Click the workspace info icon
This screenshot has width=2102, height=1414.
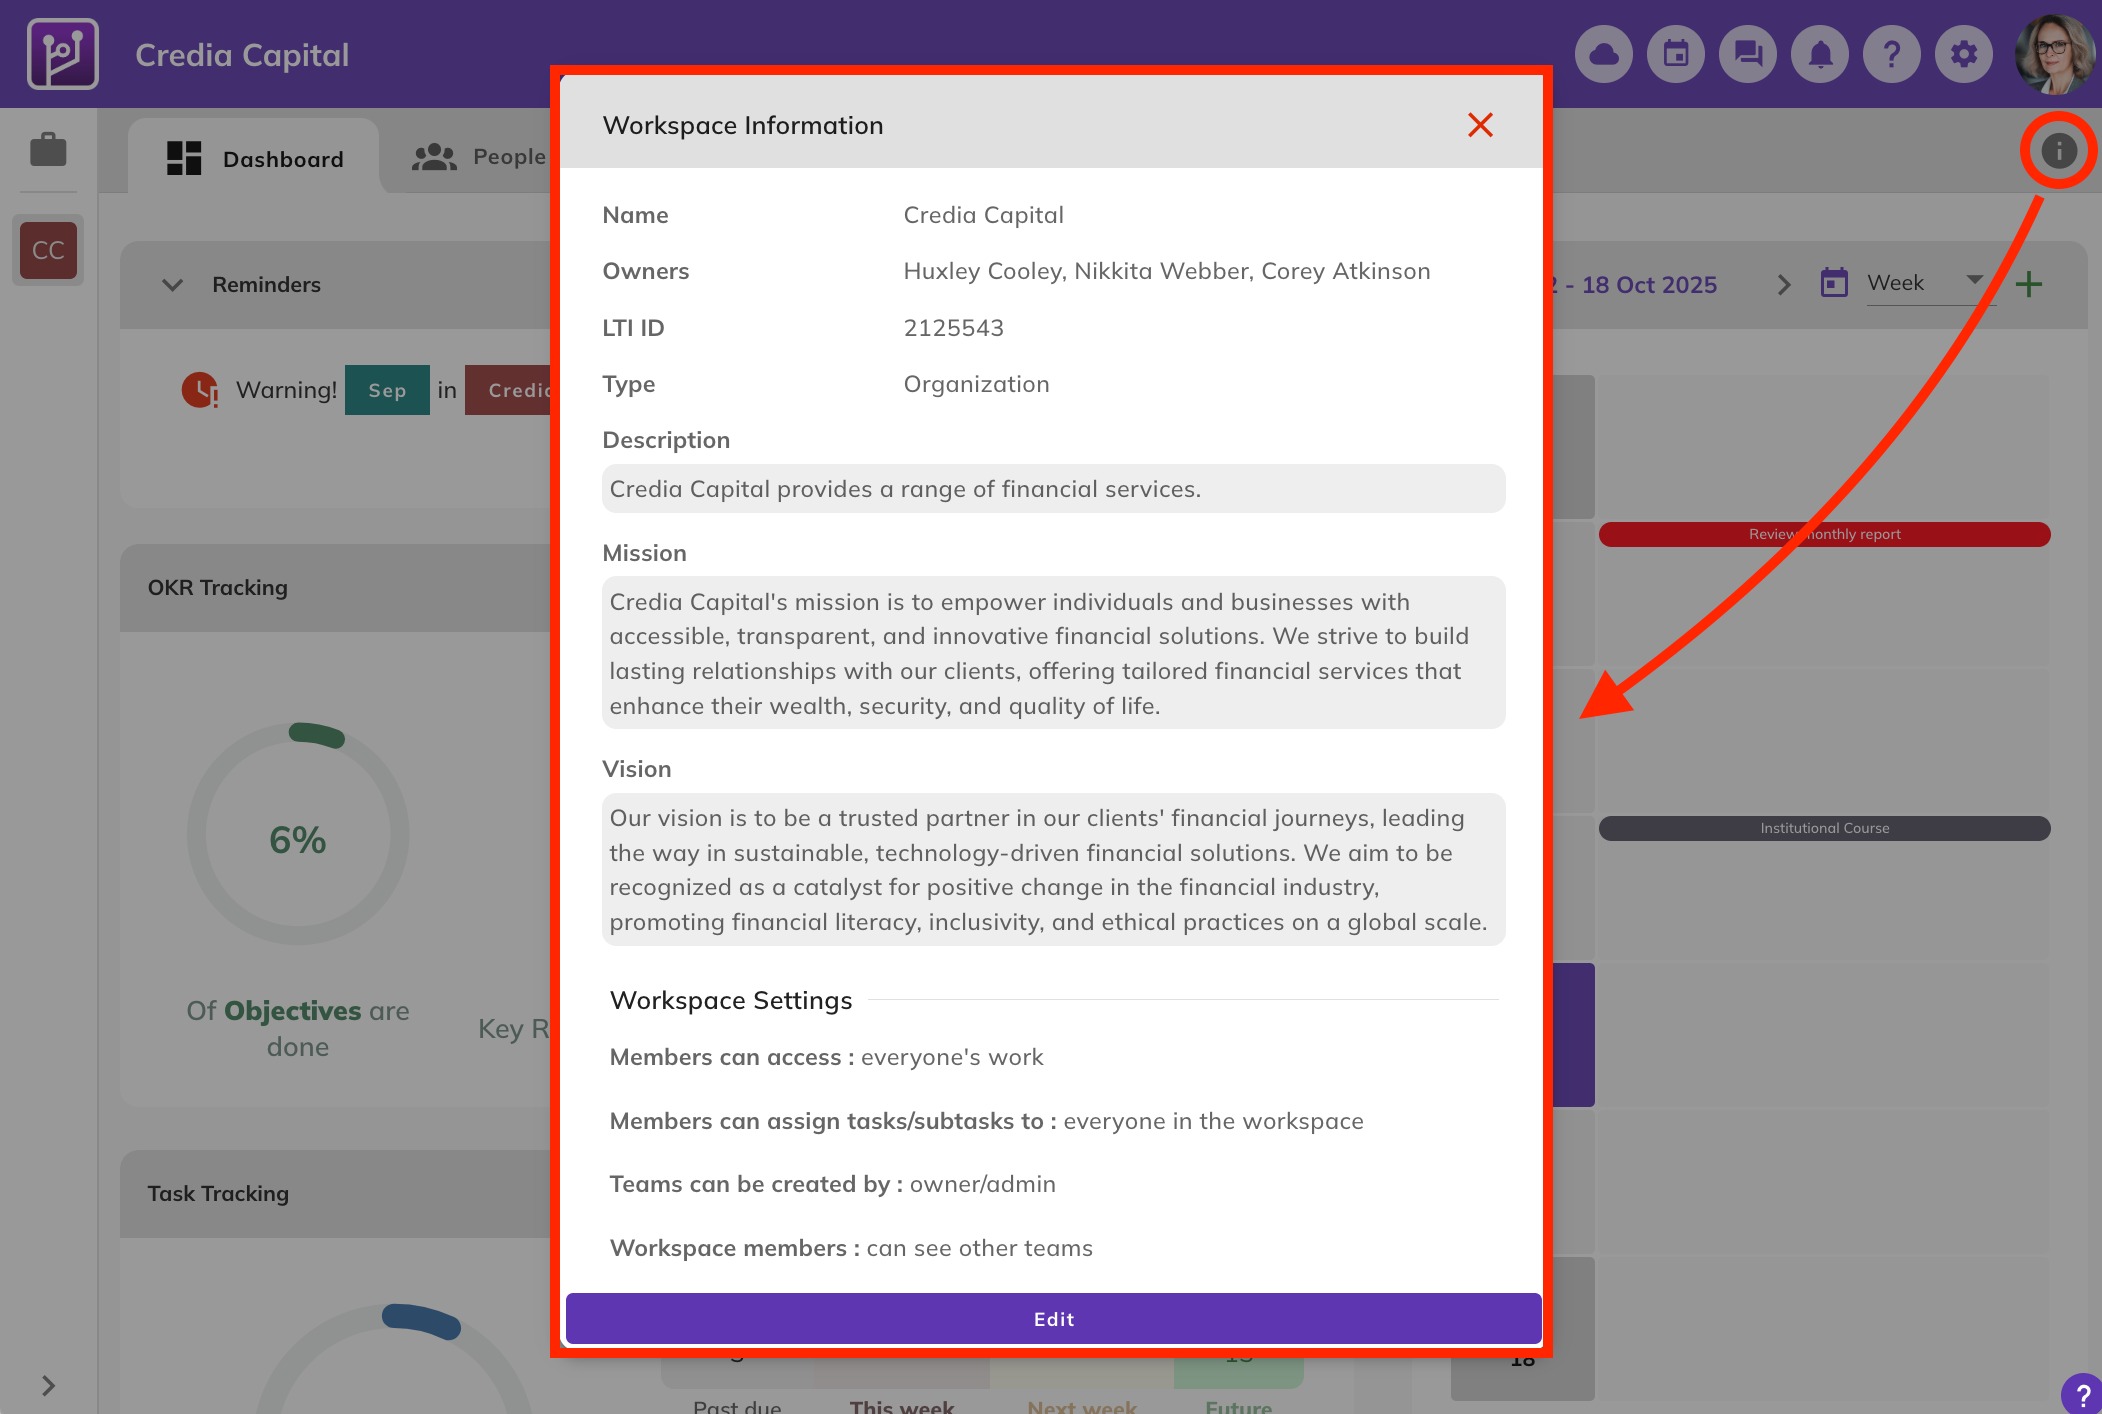point(2058,151)
